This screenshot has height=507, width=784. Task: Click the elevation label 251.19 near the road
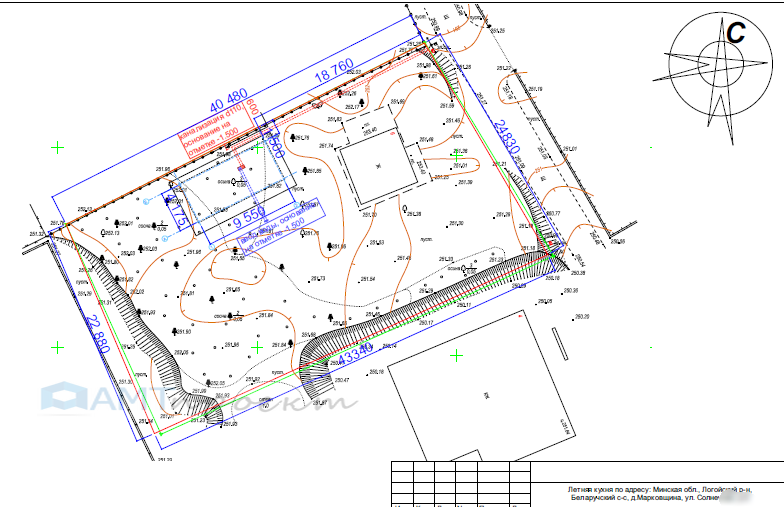(x=534, y=91)
